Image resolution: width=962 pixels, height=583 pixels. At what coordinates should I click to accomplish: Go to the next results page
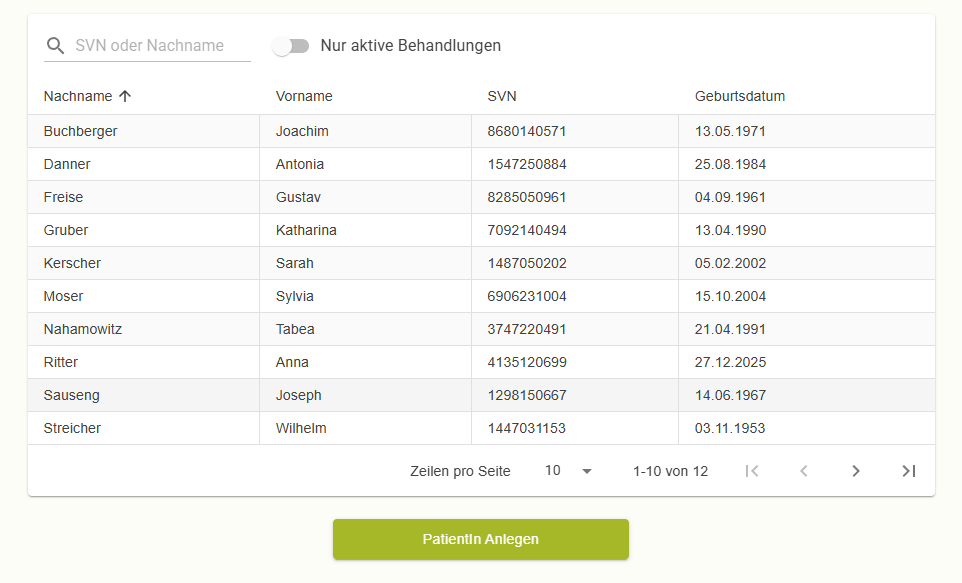[x=856, y=470]
